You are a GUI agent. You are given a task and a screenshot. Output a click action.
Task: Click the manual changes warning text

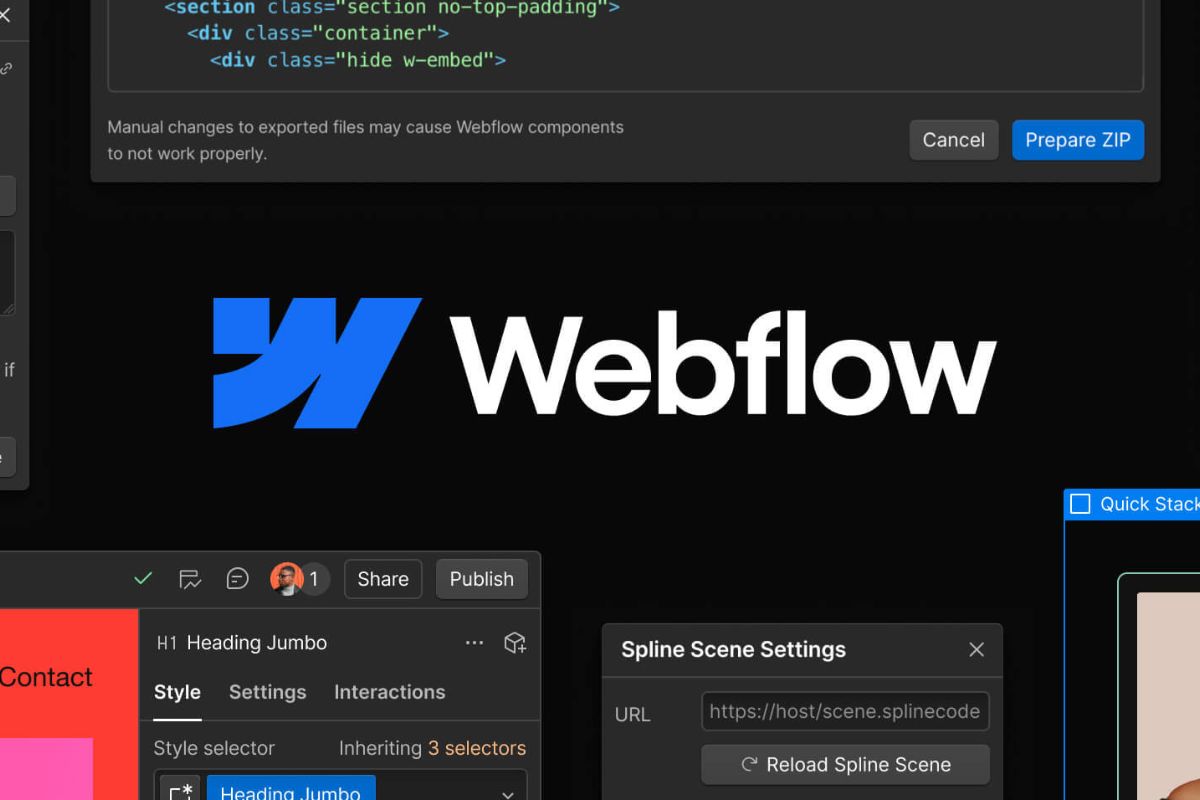tap(366, 140)
